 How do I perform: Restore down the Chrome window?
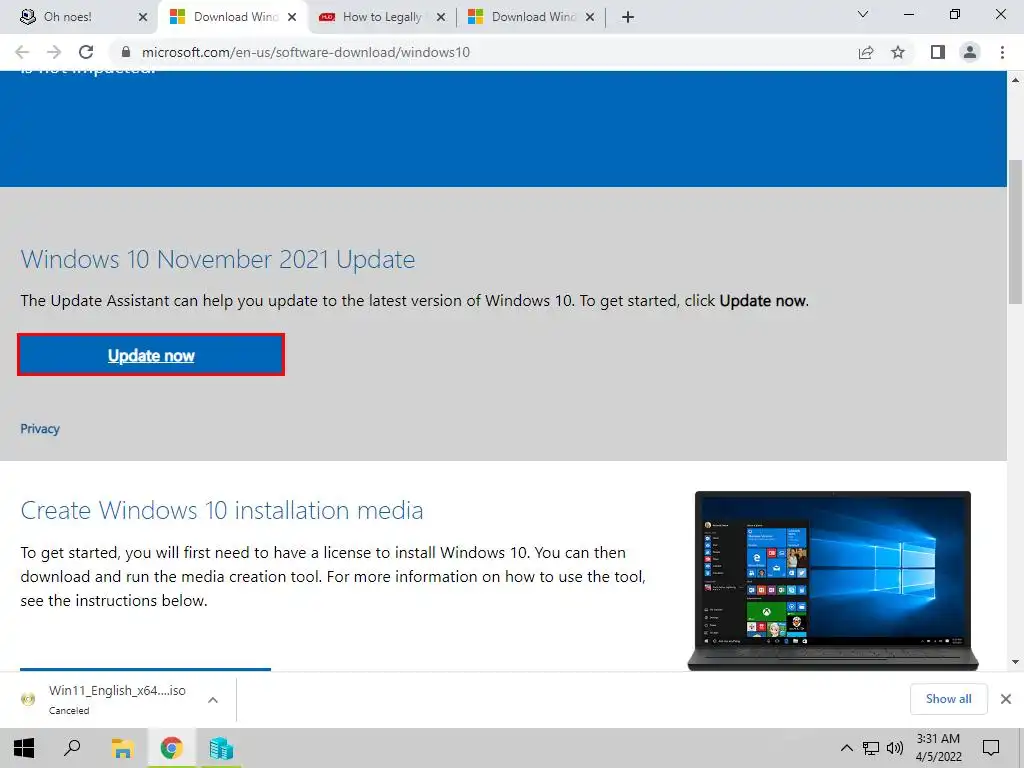(x=955, y=14)
